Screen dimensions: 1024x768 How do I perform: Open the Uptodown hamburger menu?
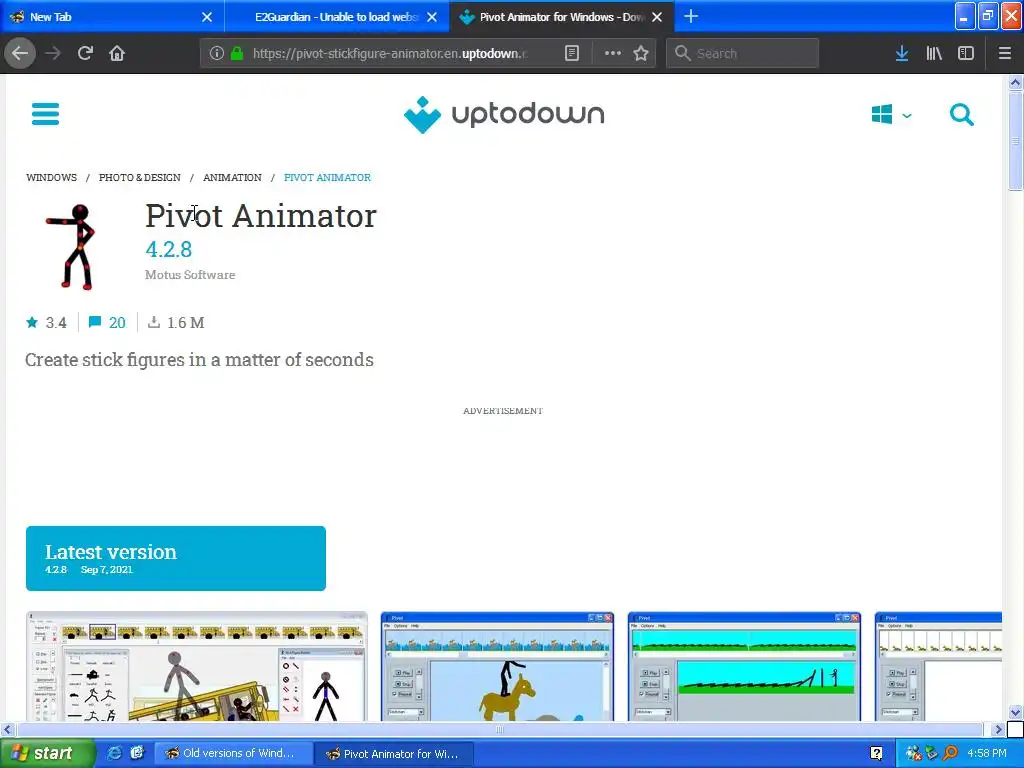[45, 114]
